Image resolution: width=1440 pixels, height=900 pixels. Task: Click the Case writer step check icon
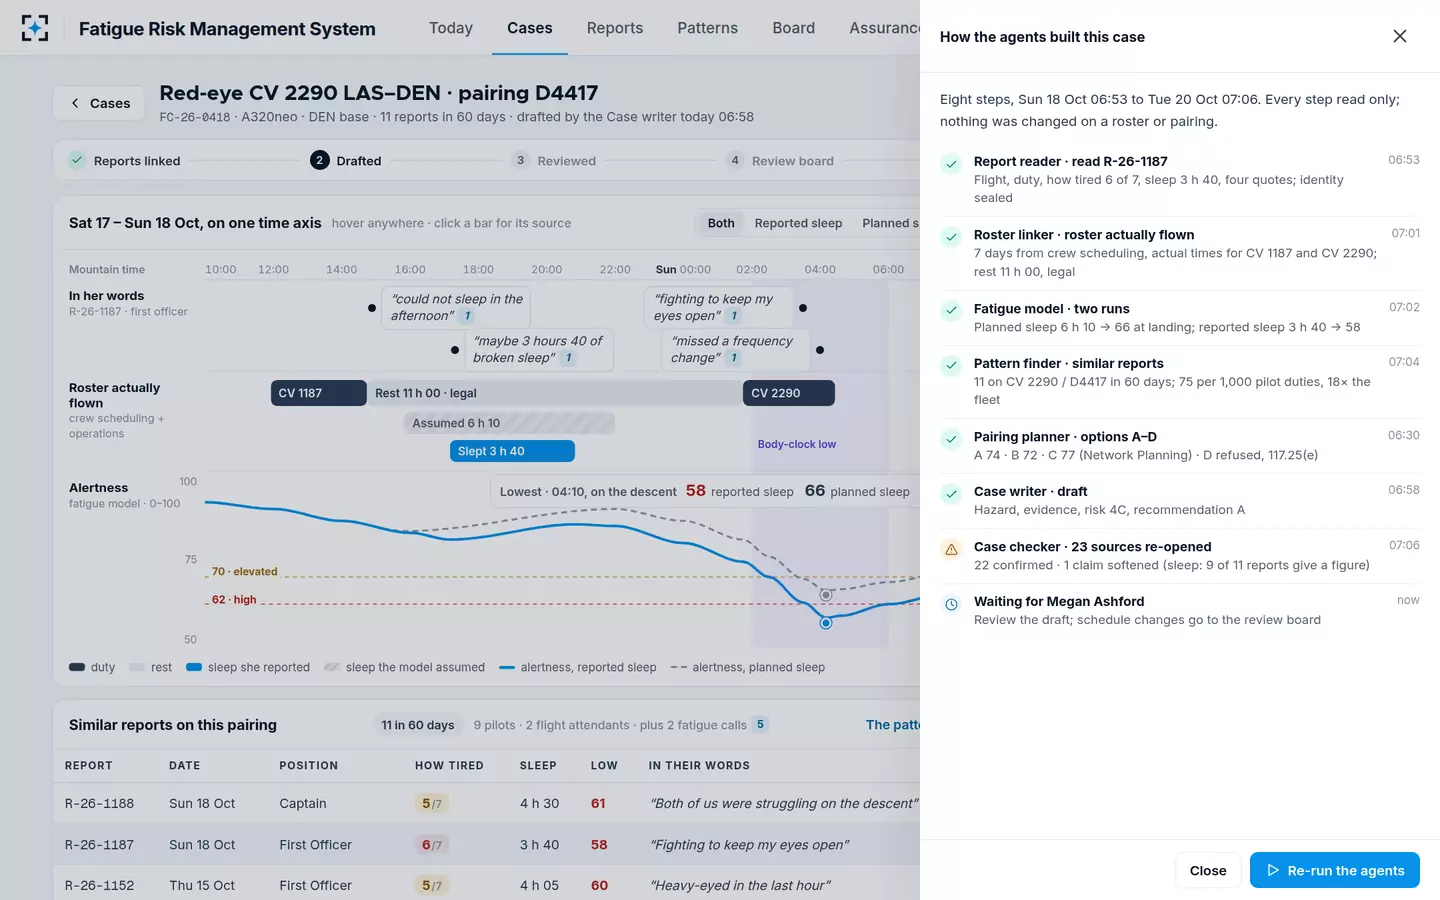(x=951, y=493)
